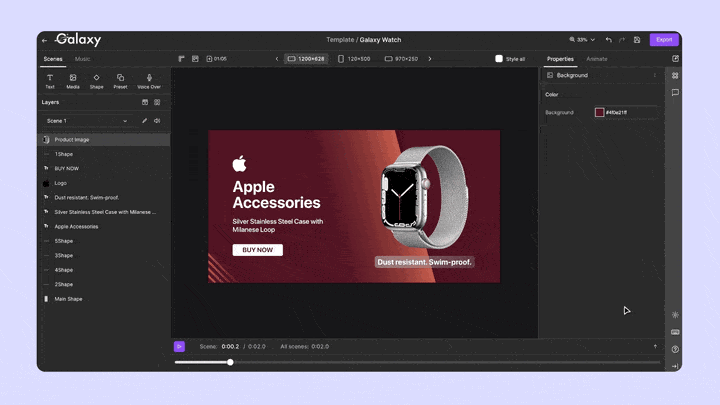Click the save icon beside Export
The image size is (720, 405).
[x=637, y=40]
